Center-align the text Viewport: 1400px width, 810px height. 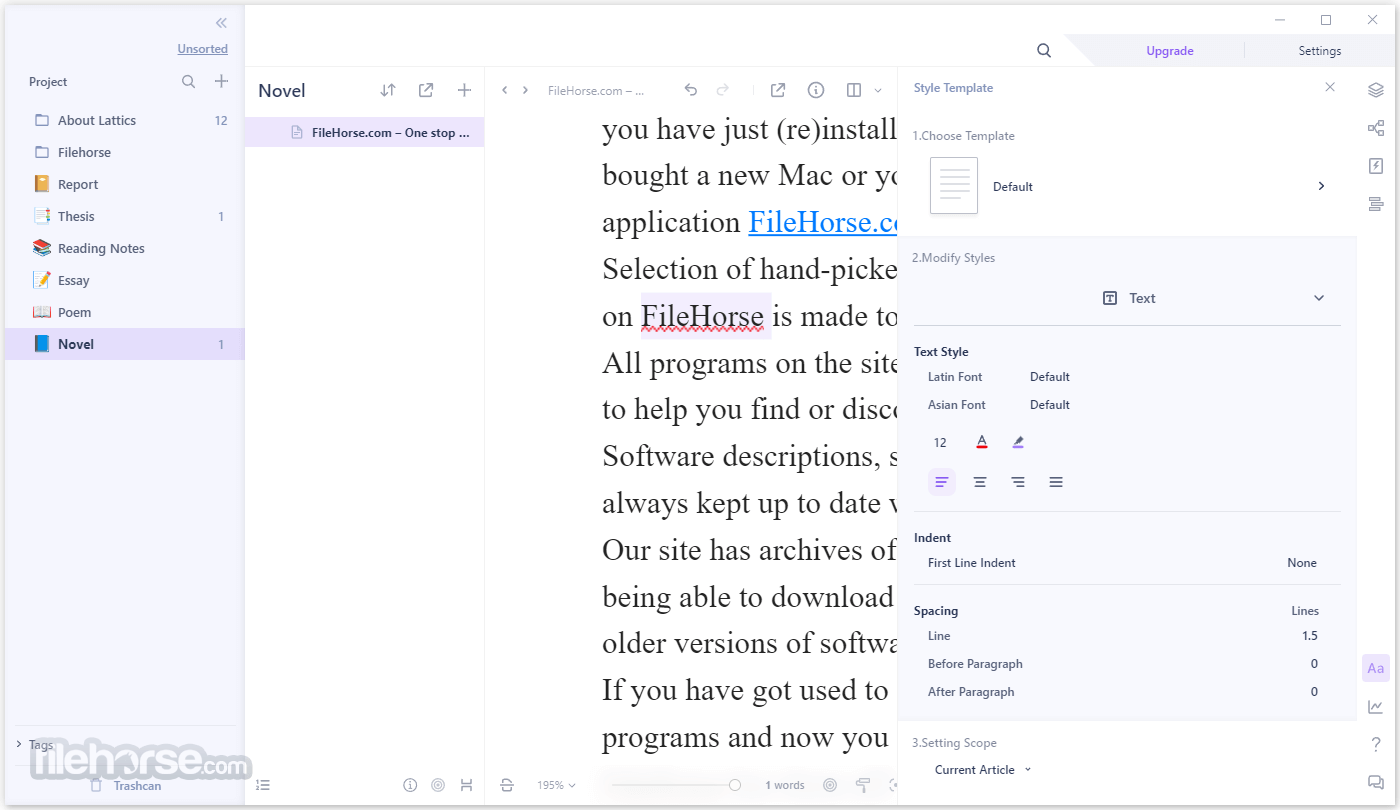980,482
